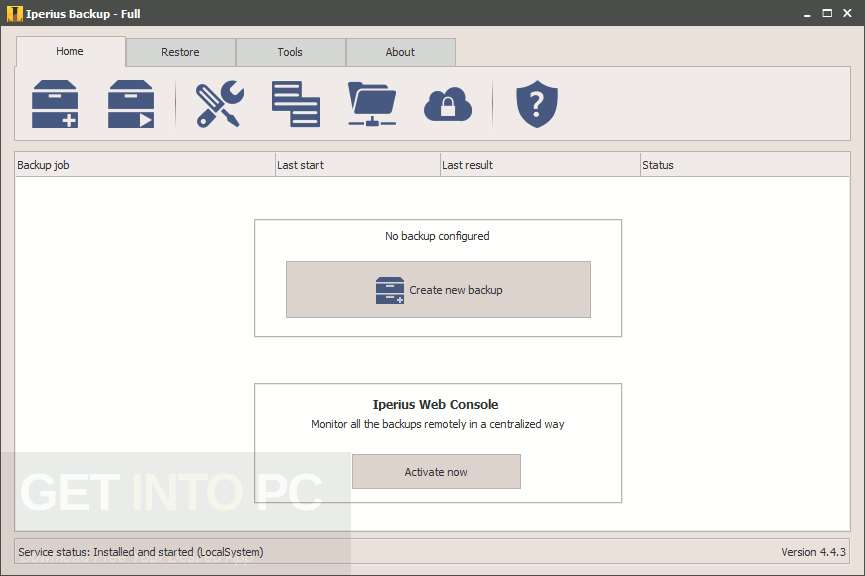Open the log reports documents icon
Screen dimensions: 865x576
pos(296,104)
